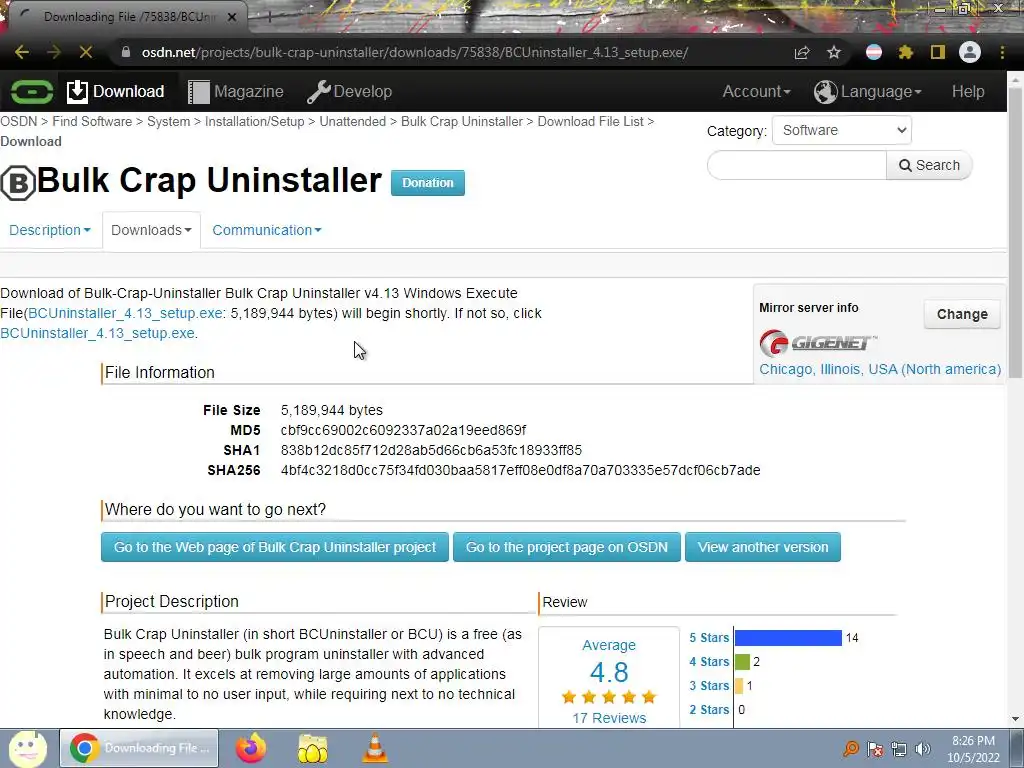Image resolution: width=1024 pixels, height=768 pixels.
Task: Click the Chicago, Illinois, USA mirror link
Action: [880, 369]
